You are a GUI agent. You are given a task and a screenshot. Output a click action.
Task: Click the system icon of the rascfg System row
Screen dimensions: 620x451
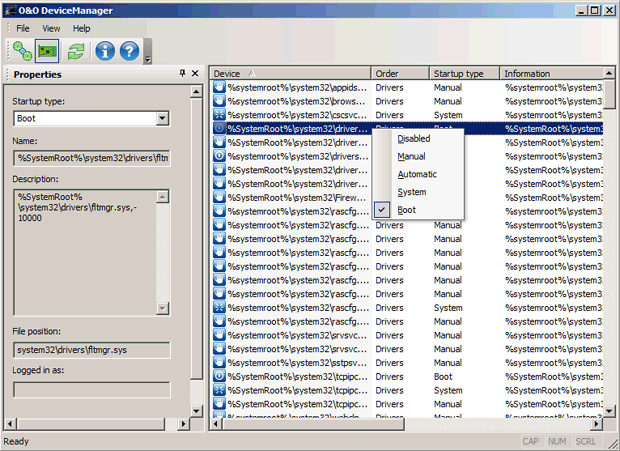click(219, 307)
